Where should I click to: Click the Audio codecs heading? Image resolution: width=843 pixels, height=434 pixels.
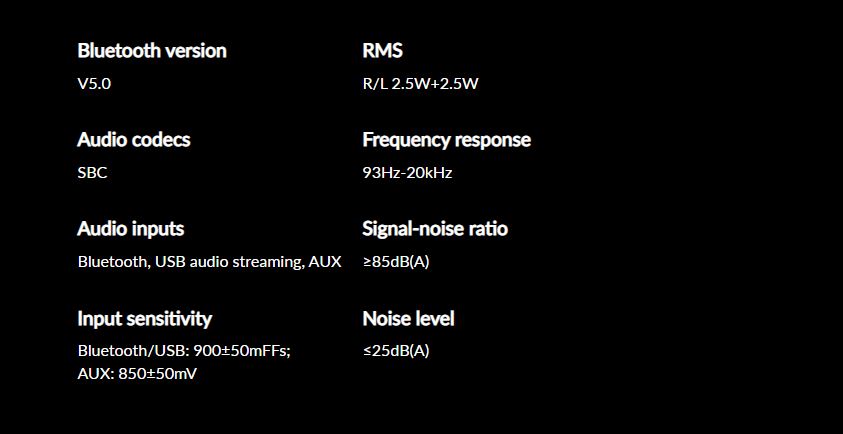(x=134, y=140)
